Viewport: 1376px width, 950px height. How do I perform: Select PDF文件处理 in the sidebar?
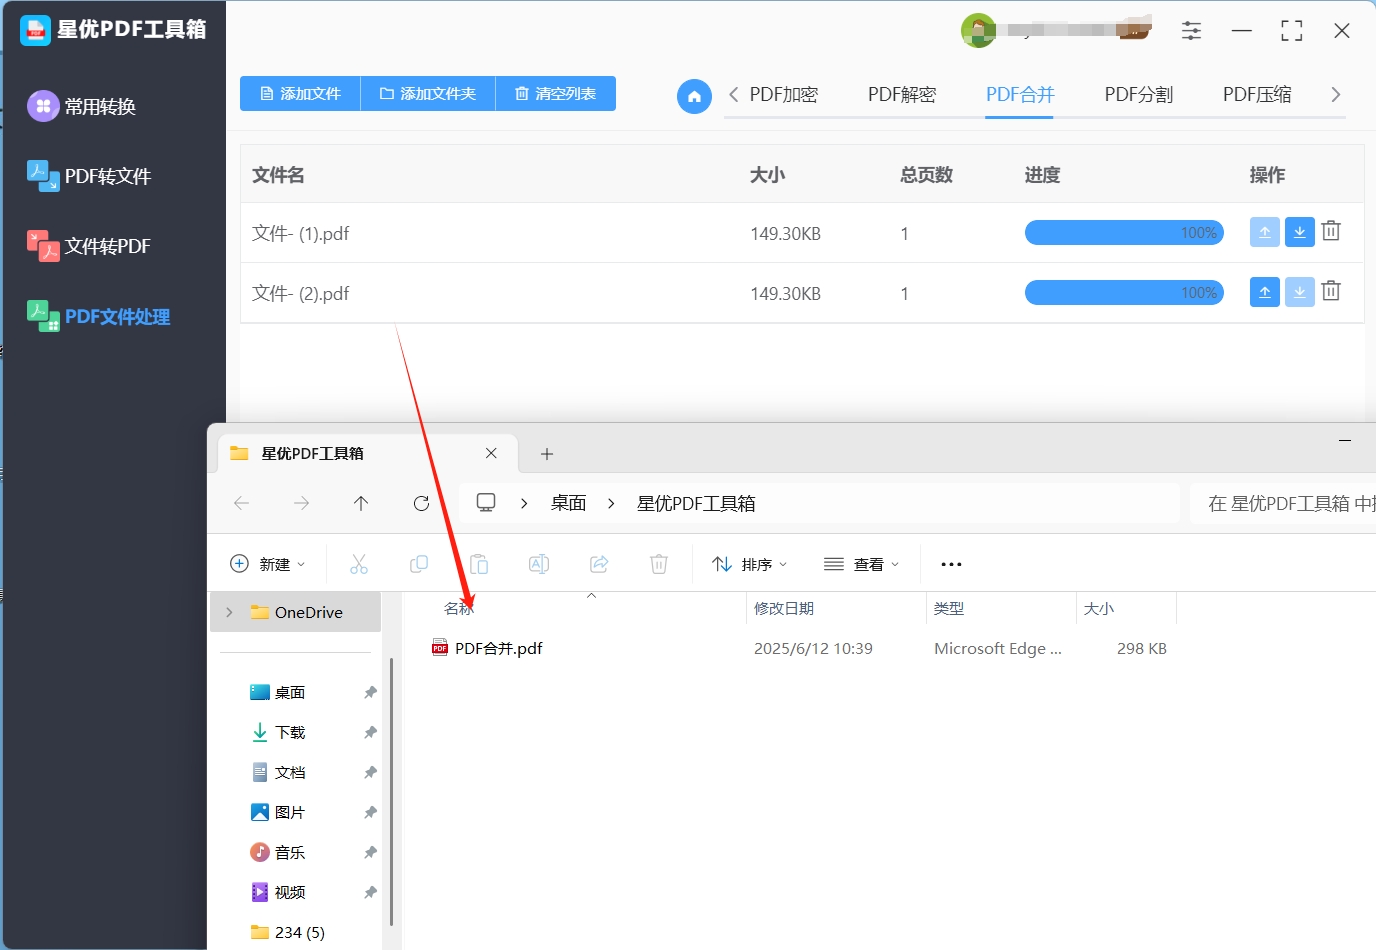pyautogui.click(x=98, y=317)
